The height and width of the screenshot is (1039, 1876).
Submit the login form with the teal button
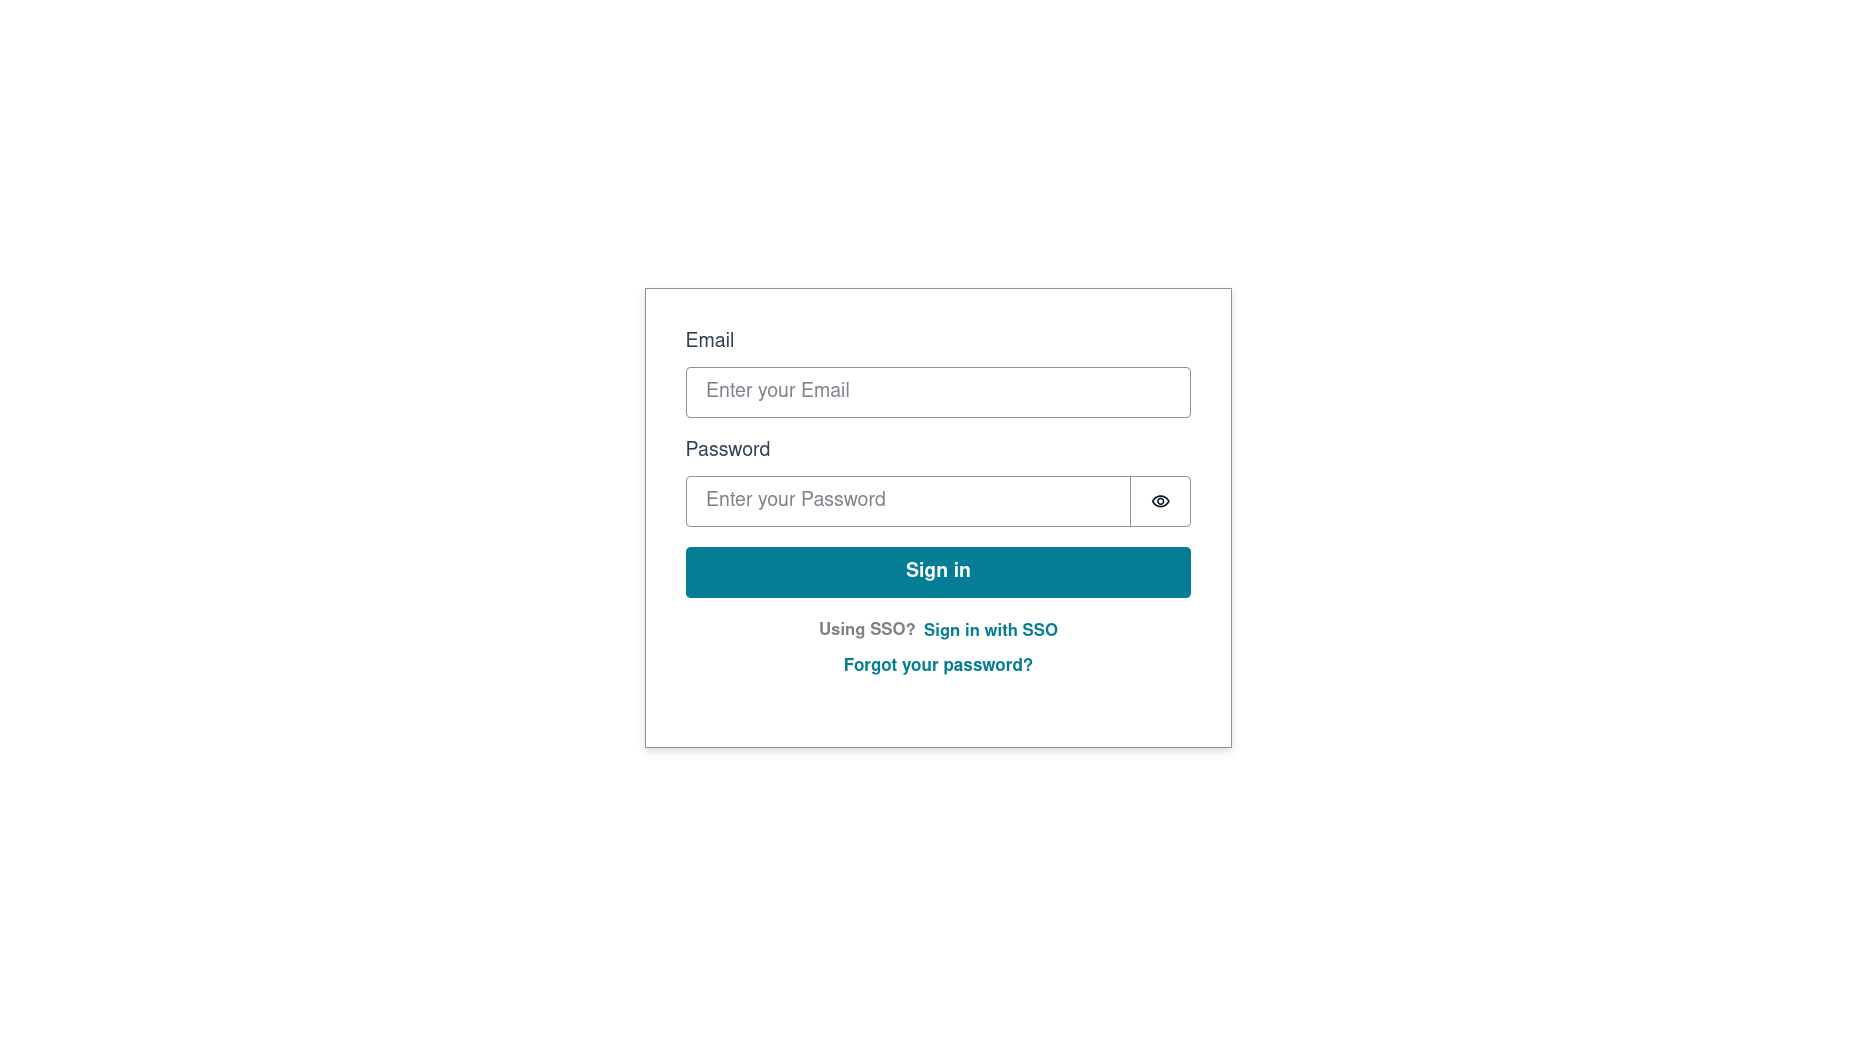[x=937, y=572]
